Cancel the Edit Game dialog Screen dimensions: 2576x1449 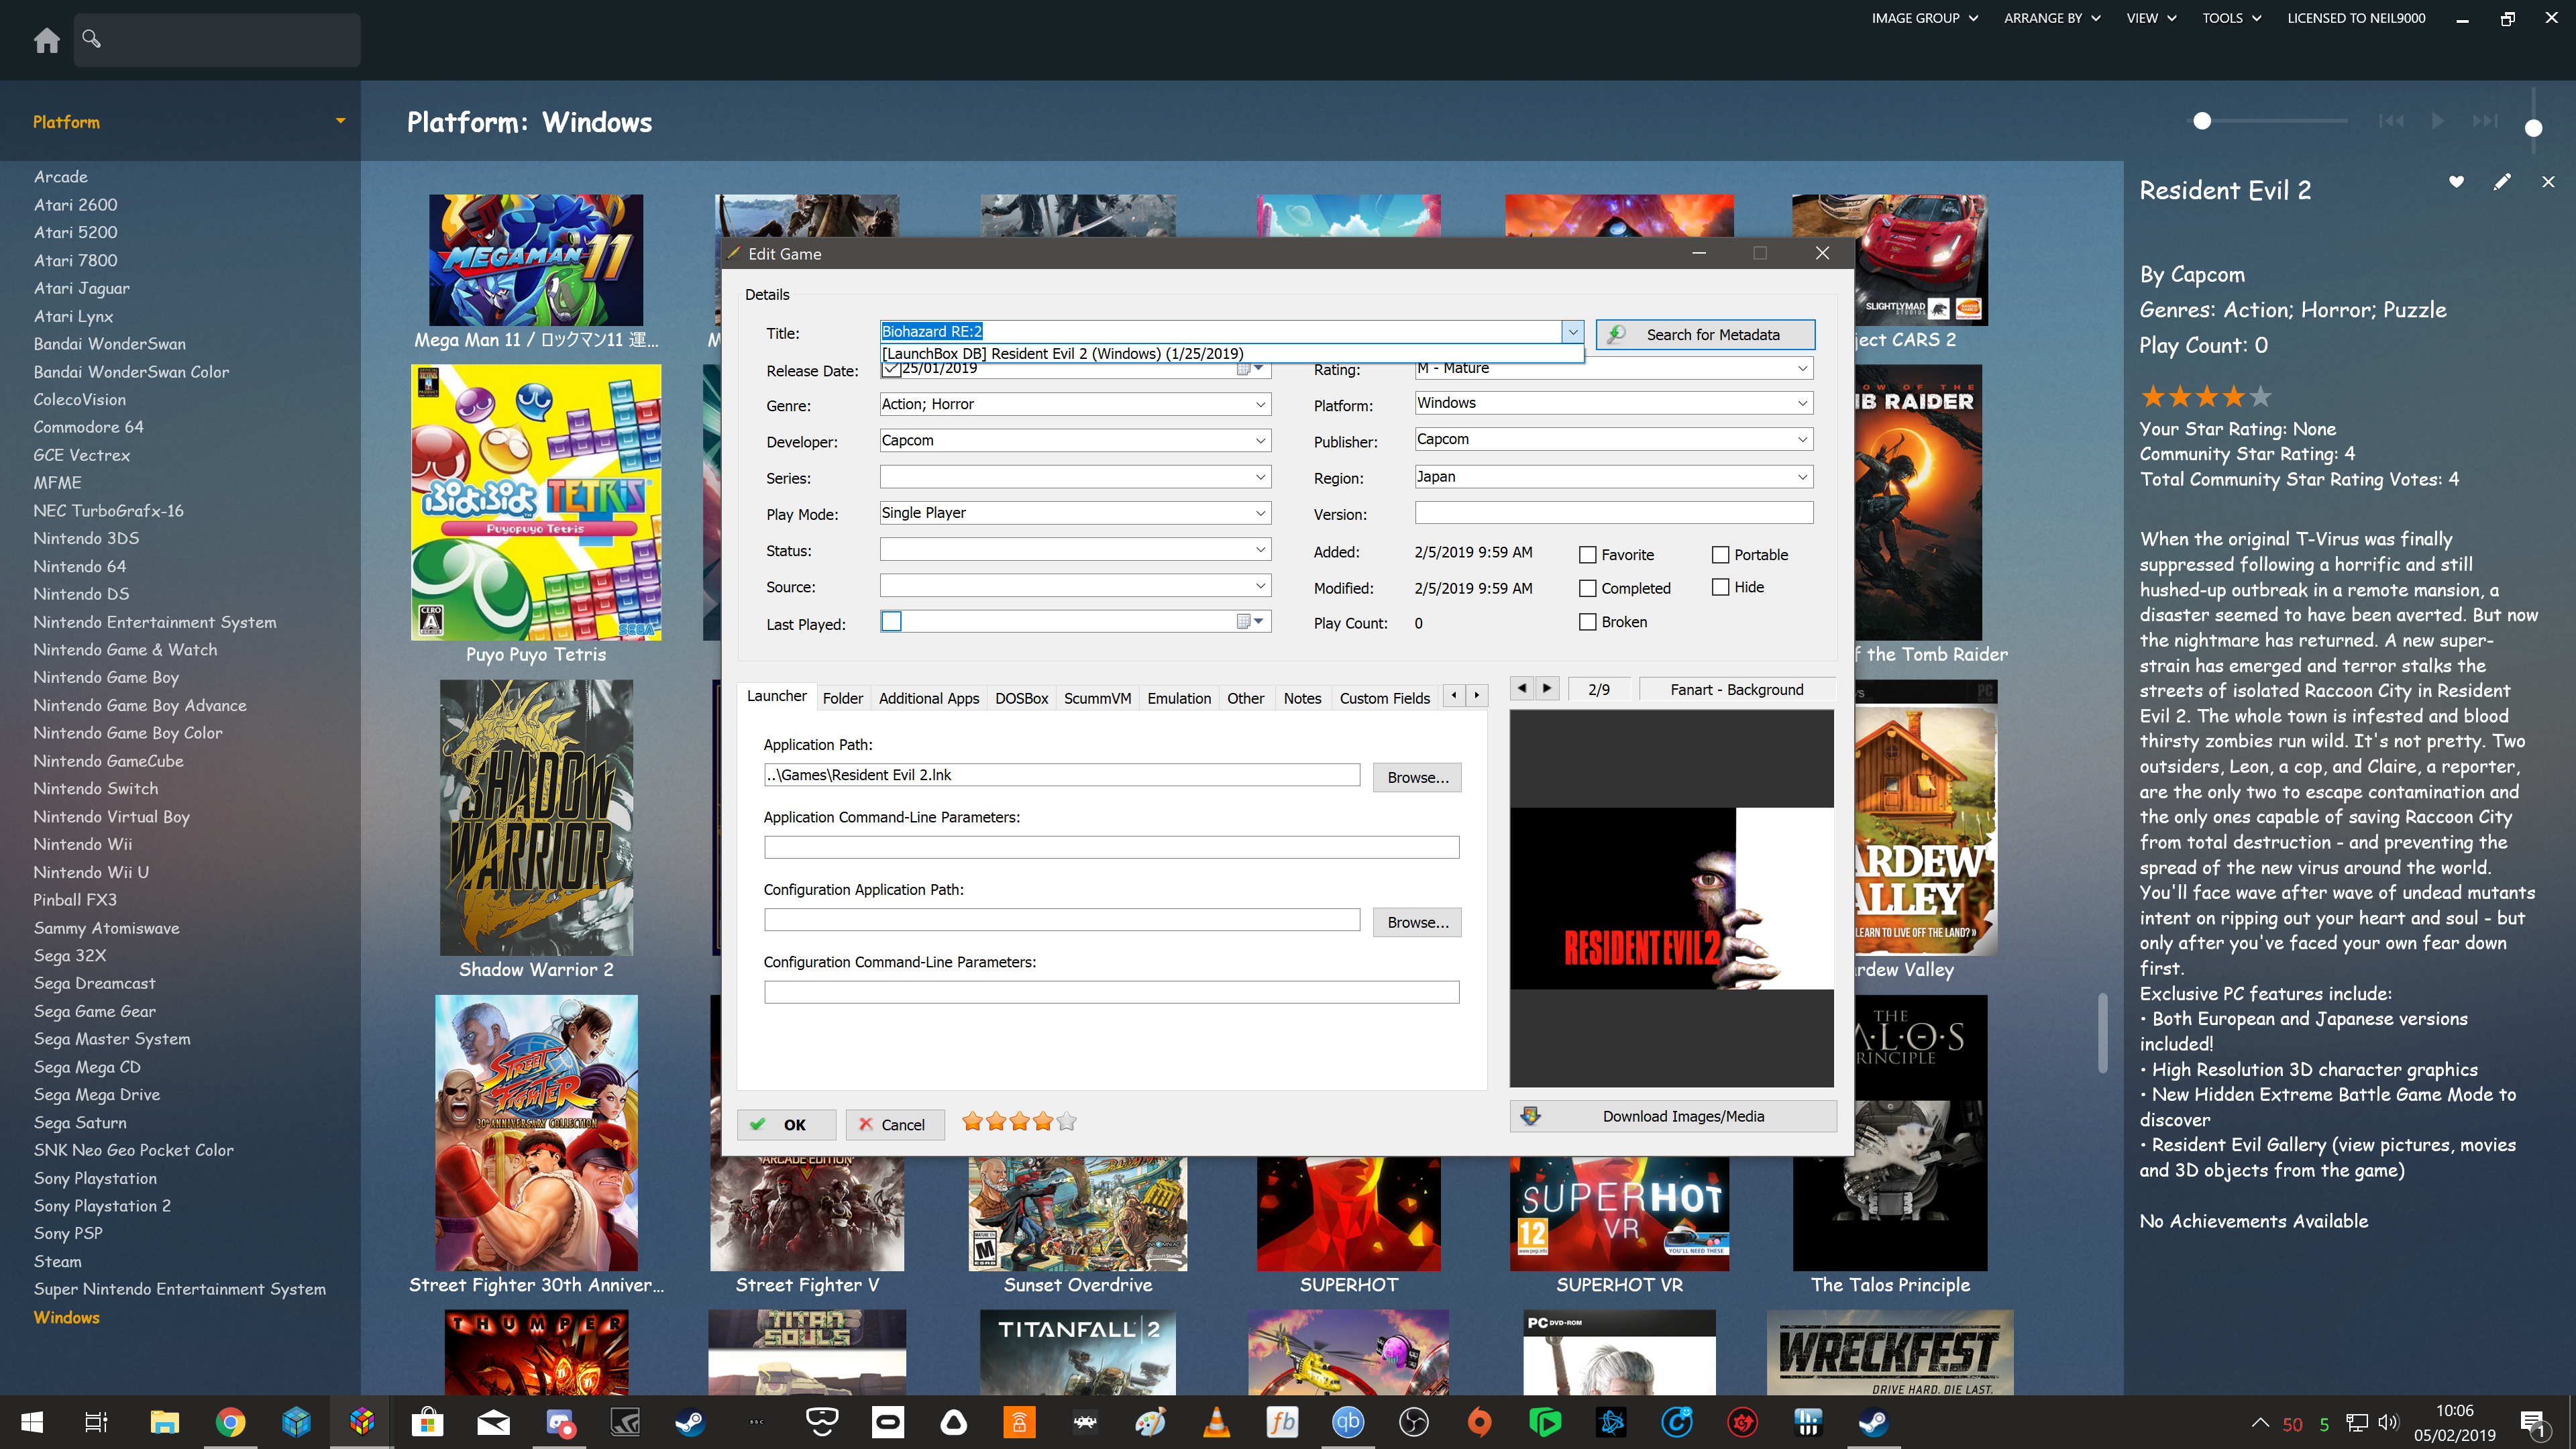tap(894, 1124)
